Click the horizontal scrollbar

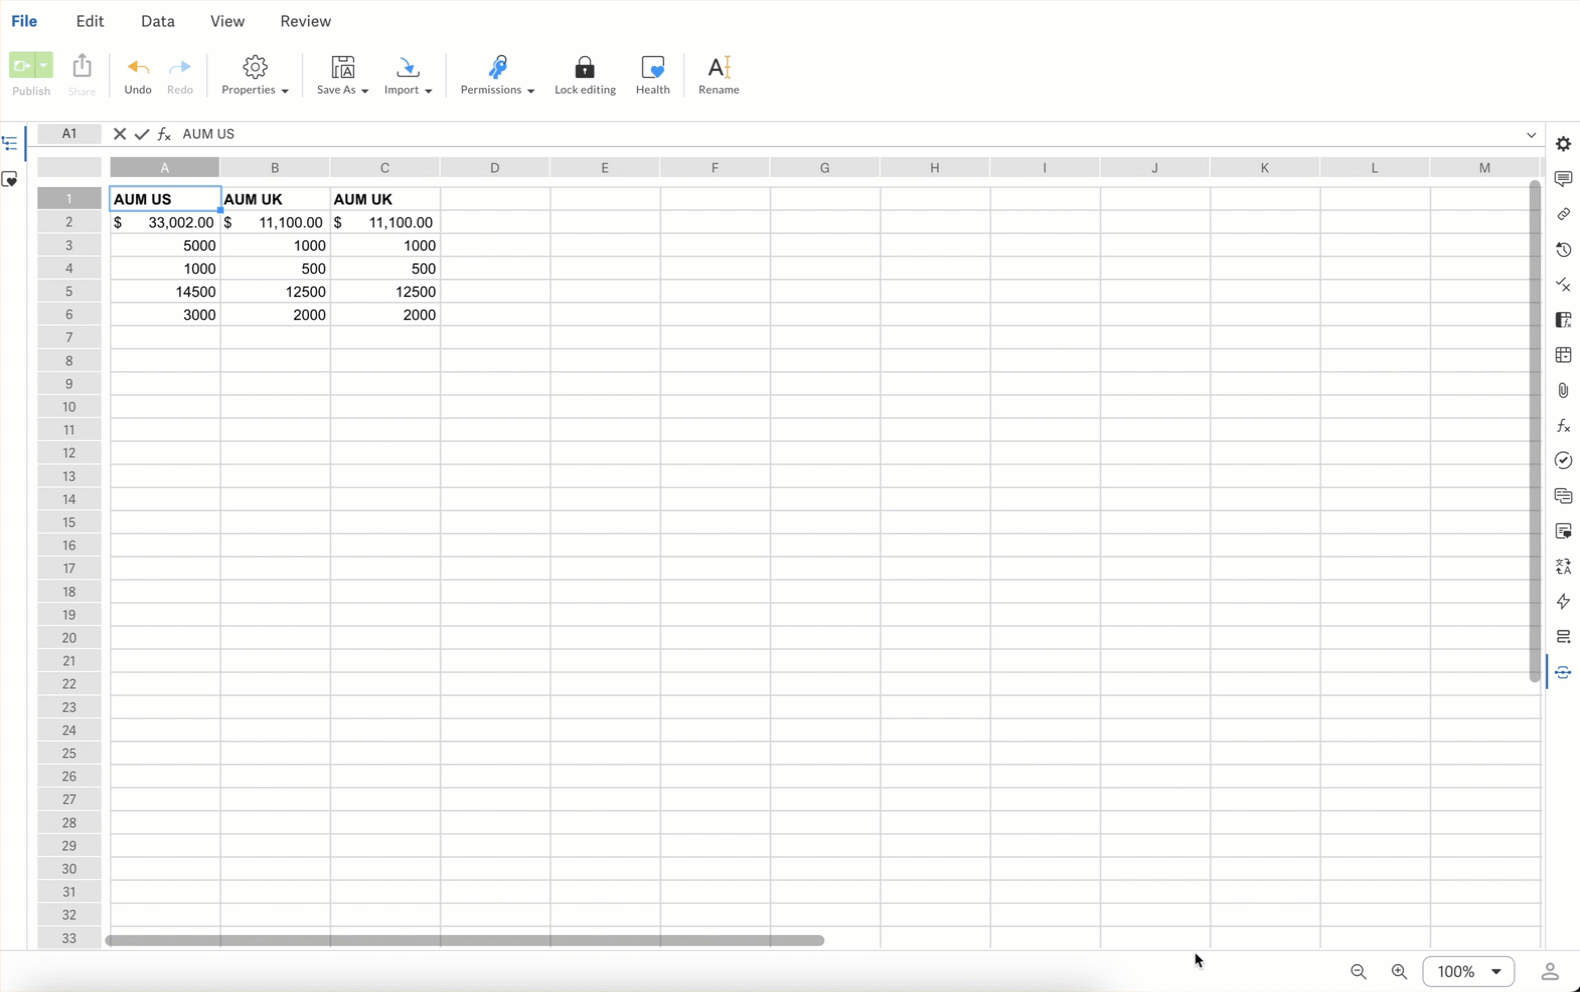[x=465, y=941]
